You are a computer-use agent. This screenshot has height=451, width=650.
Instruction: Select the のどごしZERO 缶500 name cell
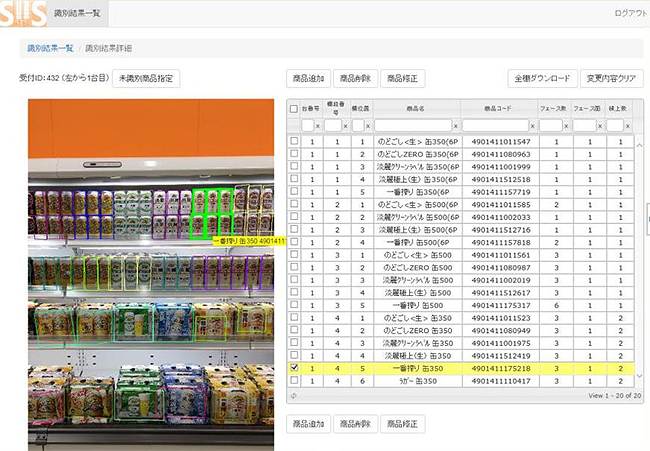[418, 267]
